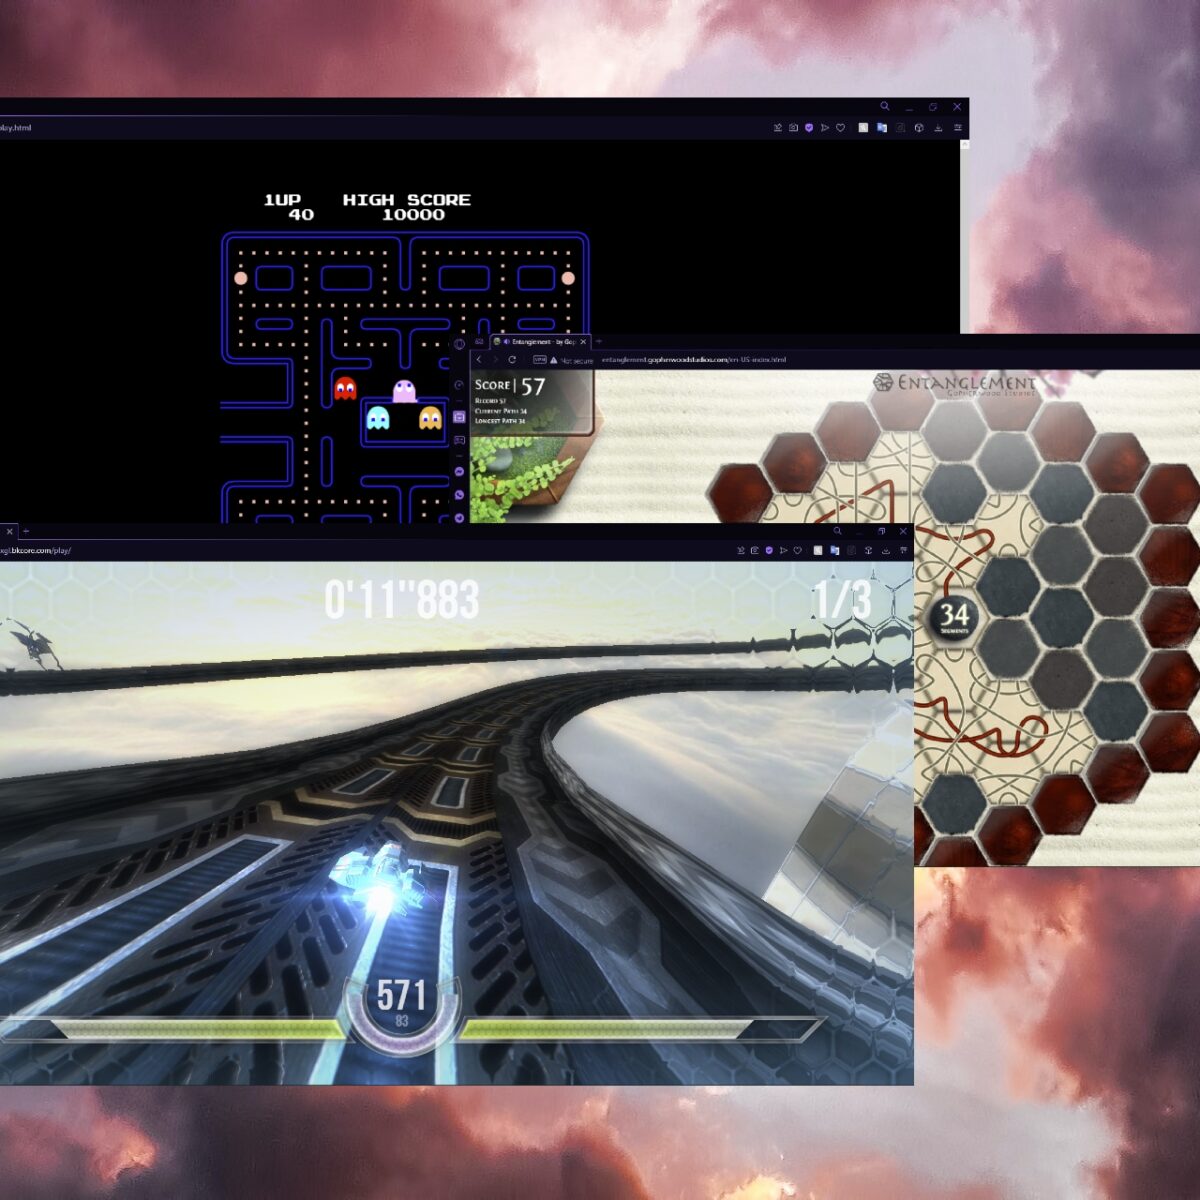Open easy setup in the Pac-Man window
The height and width of the screenshot is (1200, 1200).
click(x=958, y=128)
